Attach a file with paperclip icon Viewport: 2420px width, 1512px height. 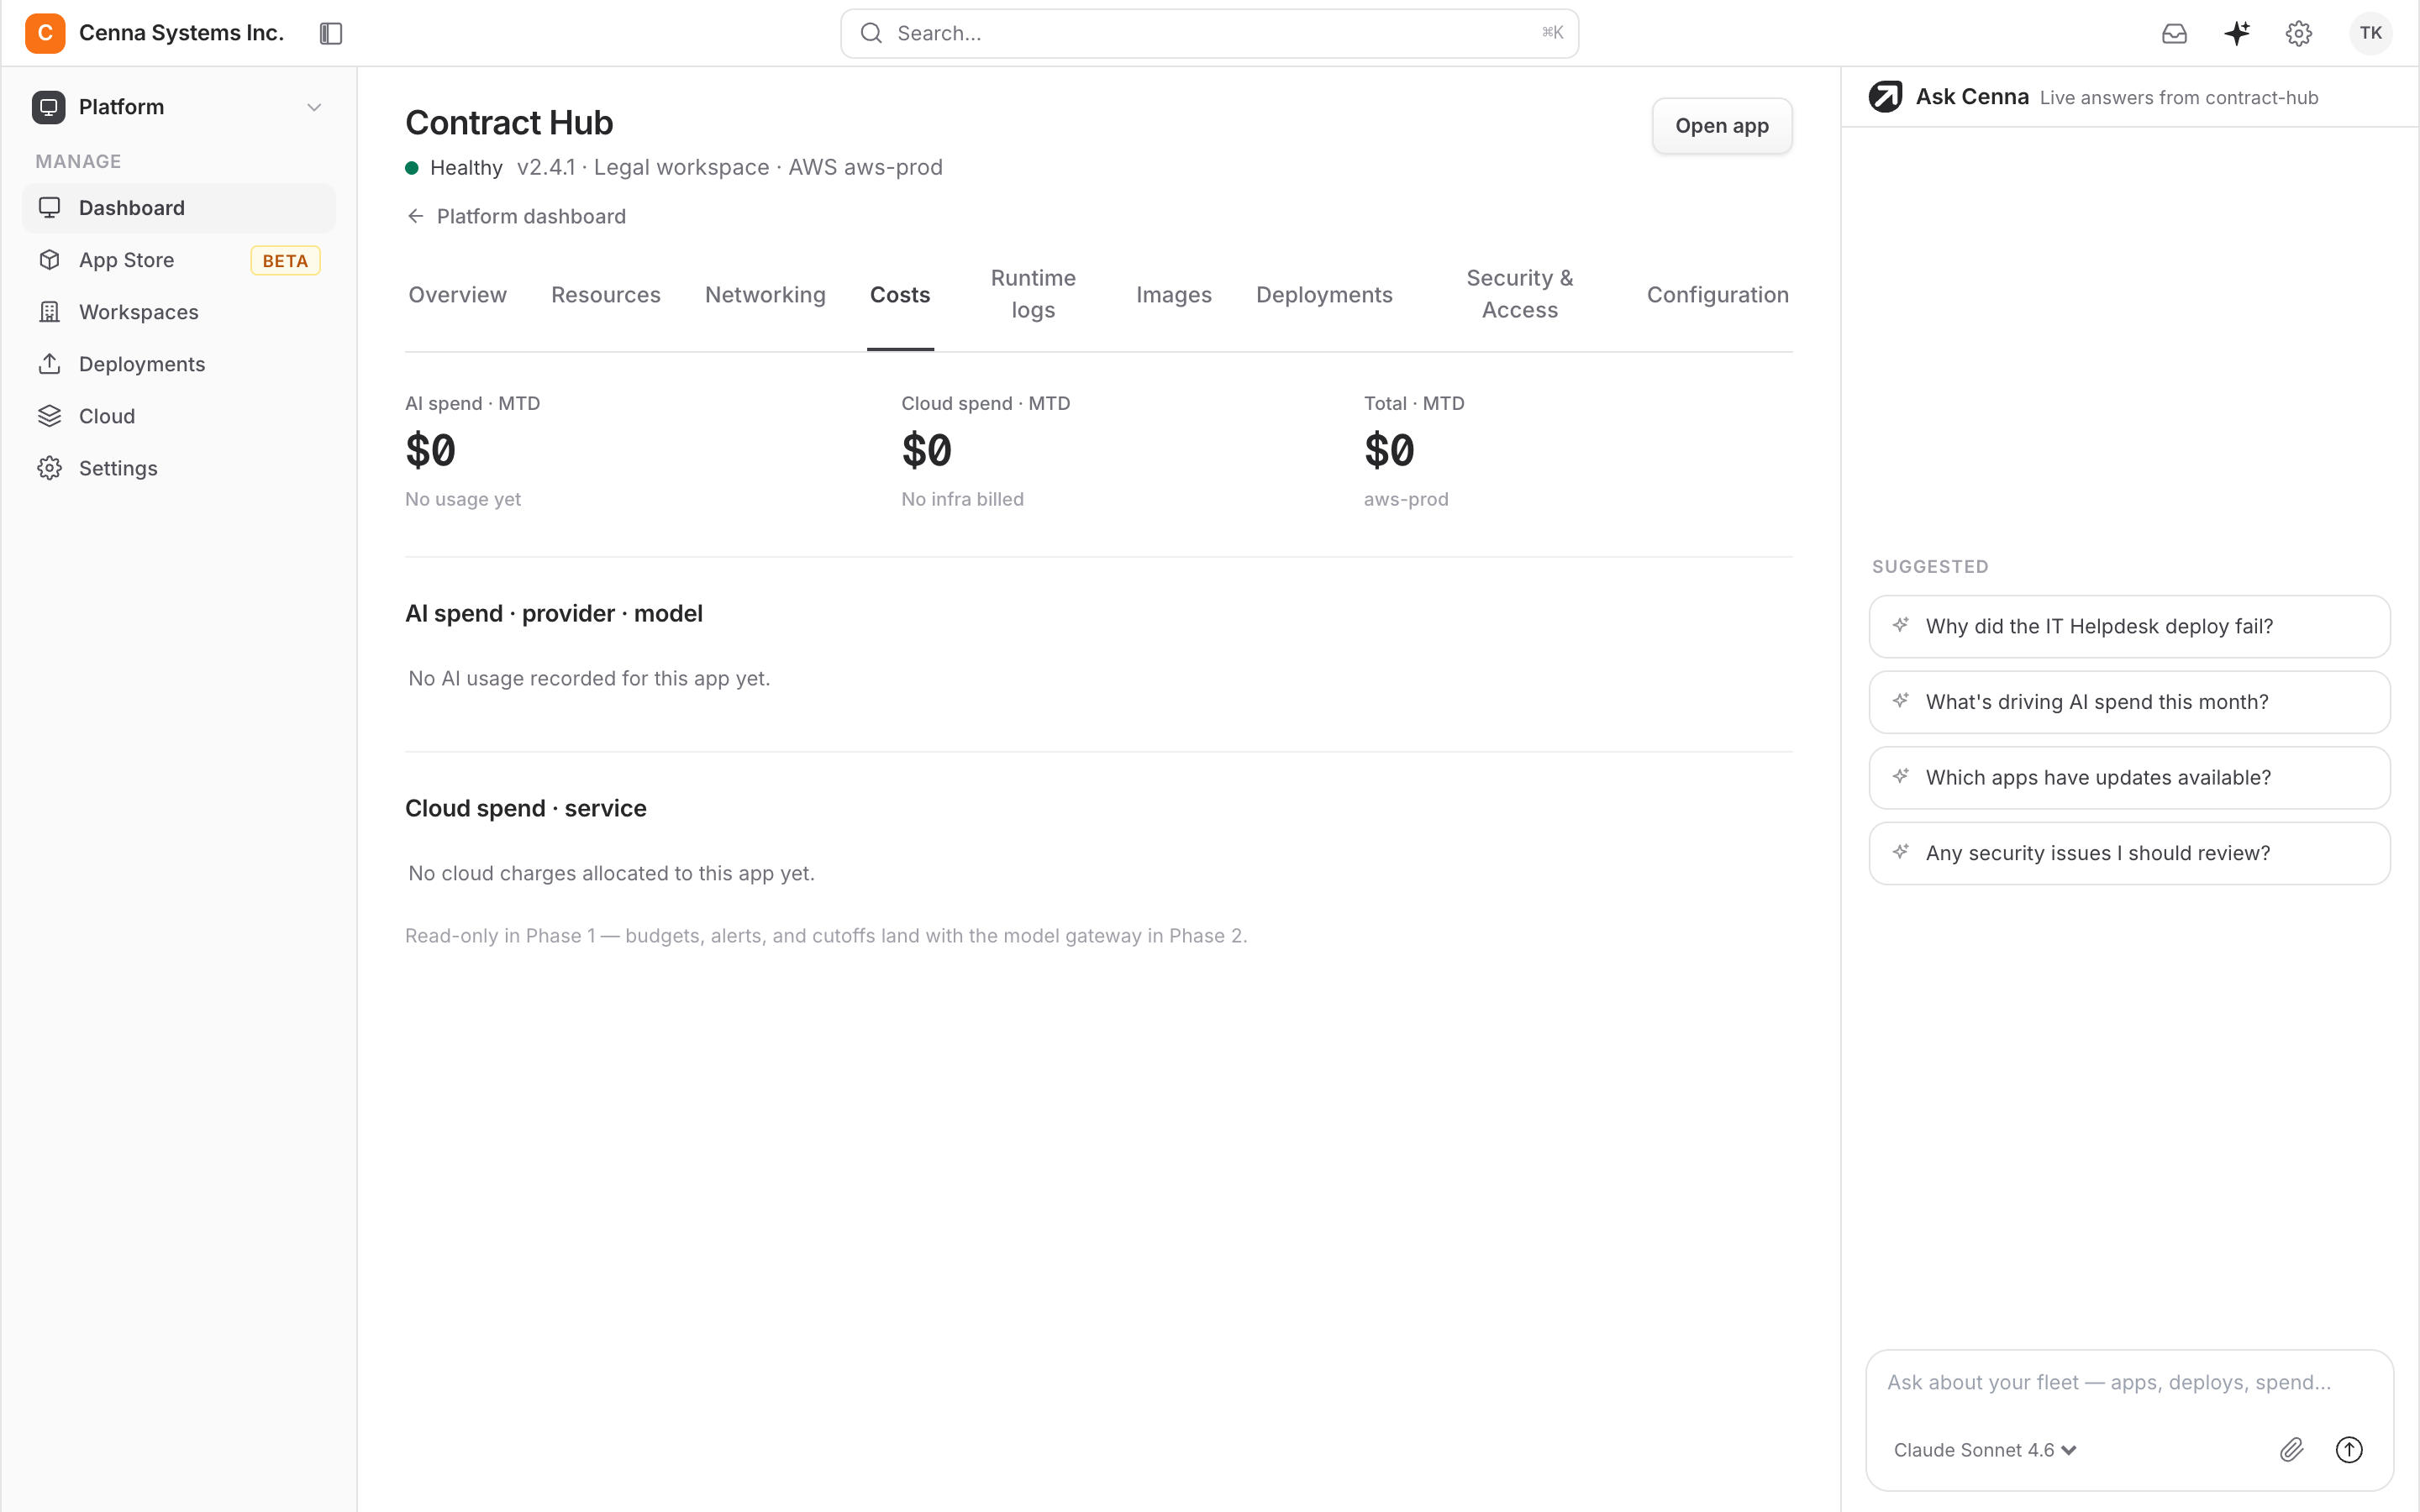2292,1449
